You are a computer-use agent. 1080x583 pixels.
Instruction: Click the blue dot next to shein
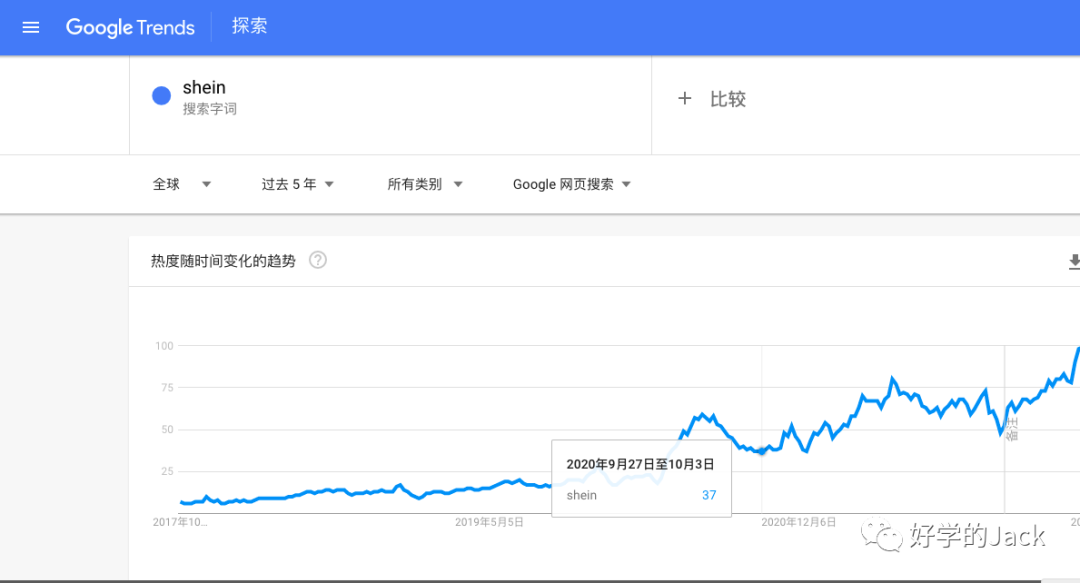160,95
